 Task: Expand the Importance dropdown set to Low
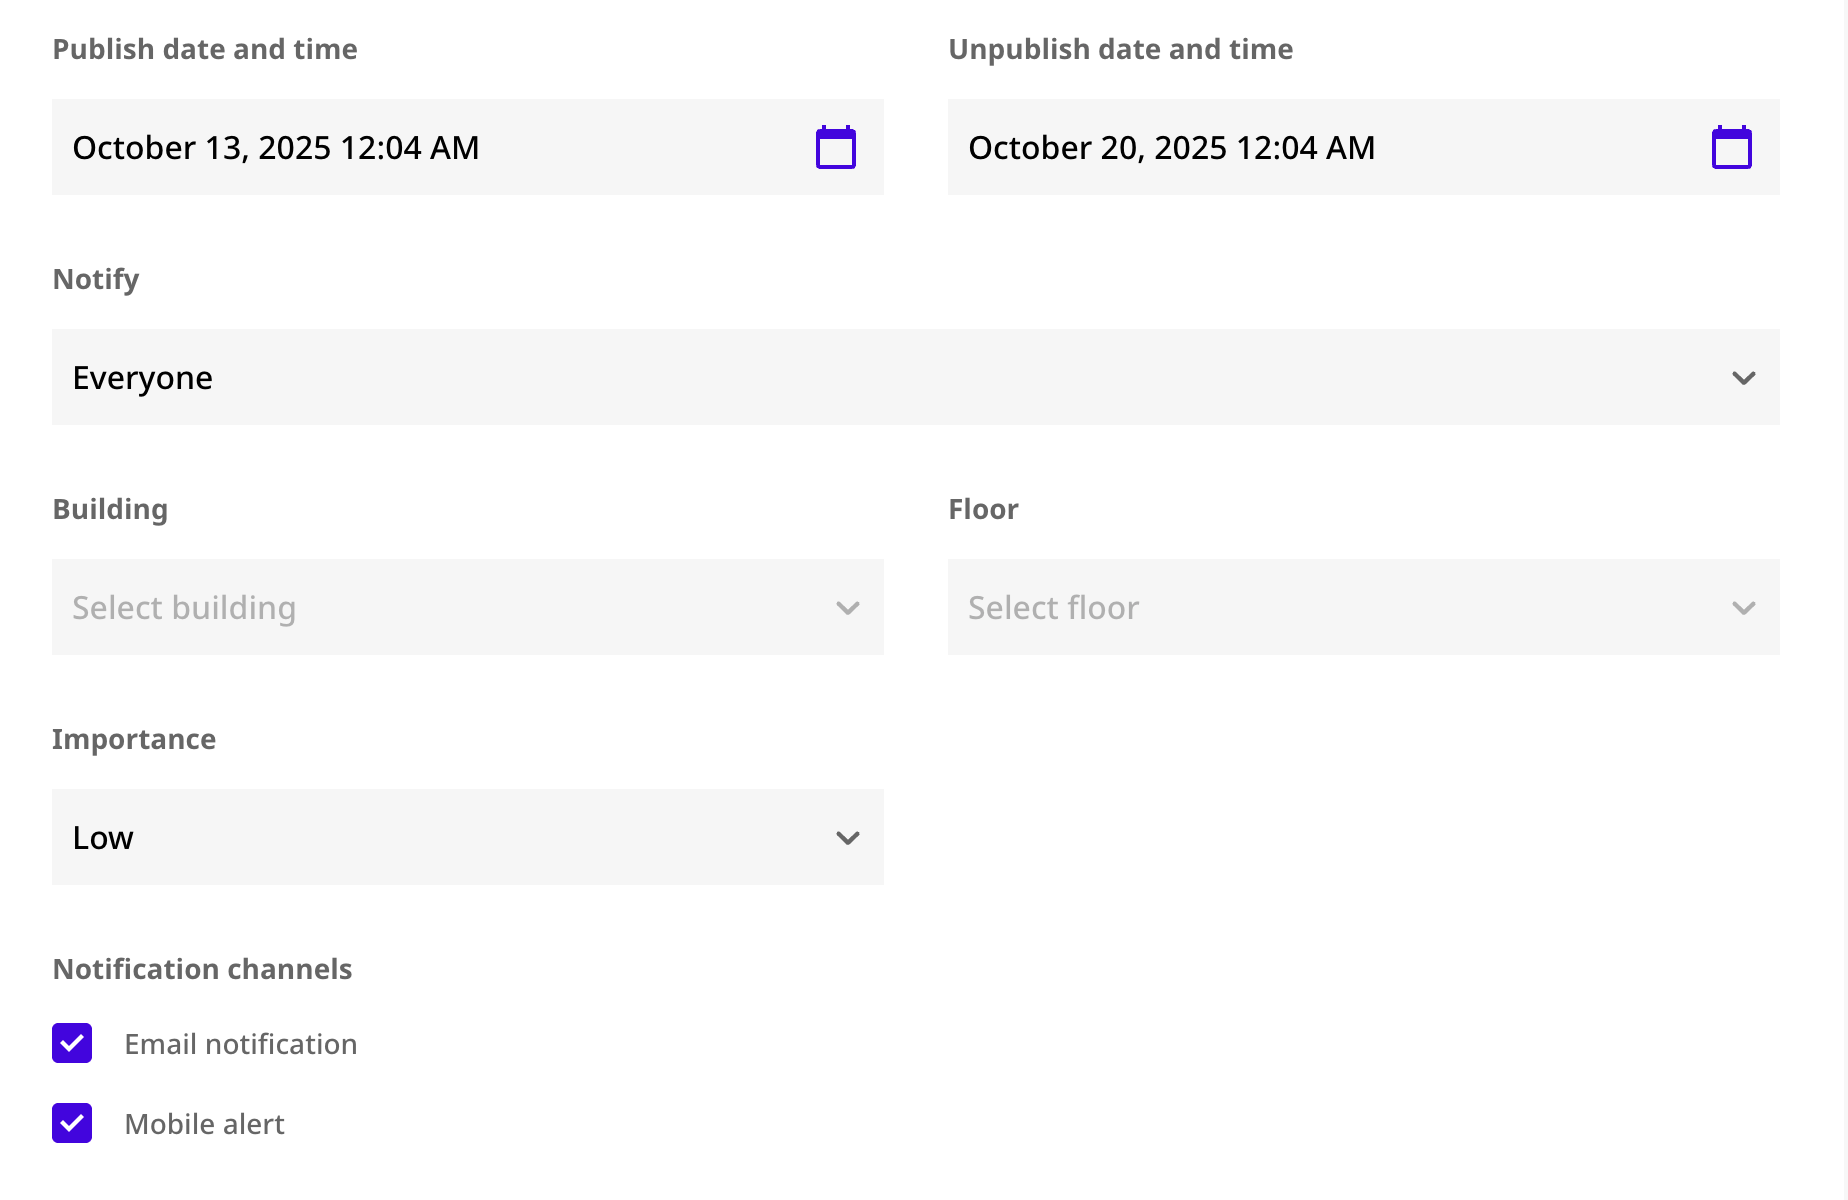click(x=468, y=837)
